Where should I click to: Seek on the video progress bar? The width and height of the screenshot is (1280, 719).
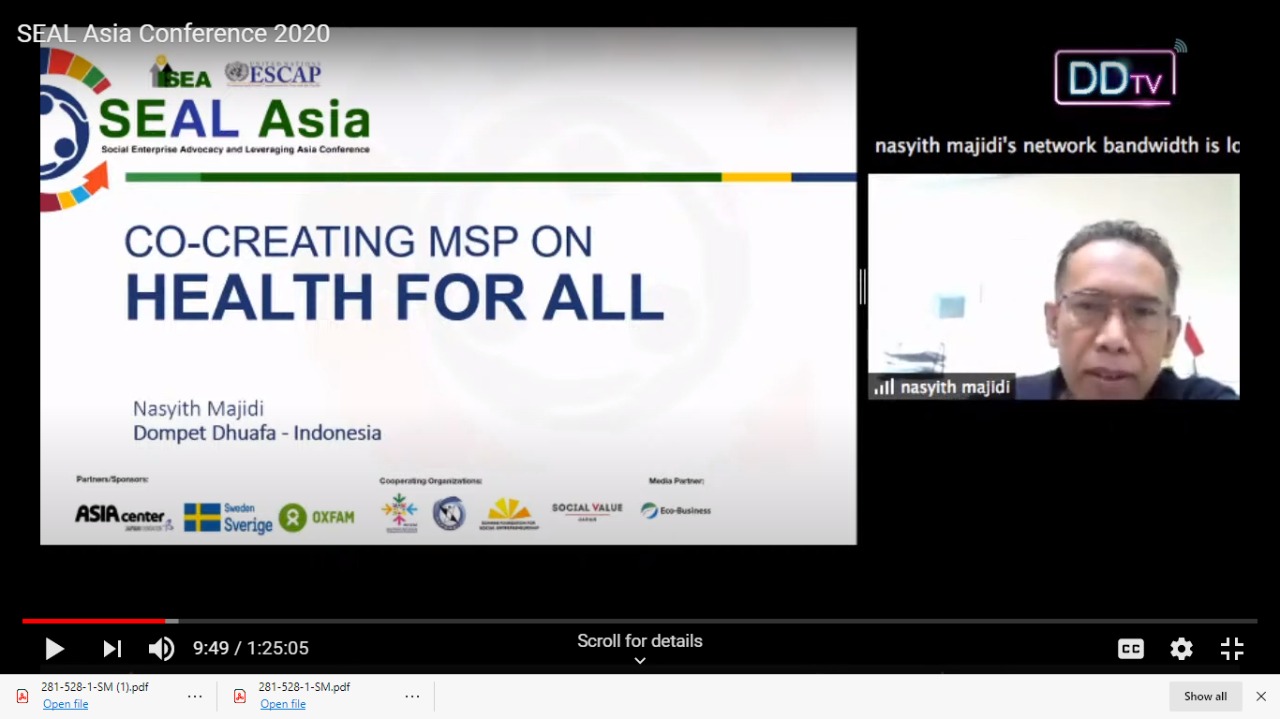click(x=640, y=621)
